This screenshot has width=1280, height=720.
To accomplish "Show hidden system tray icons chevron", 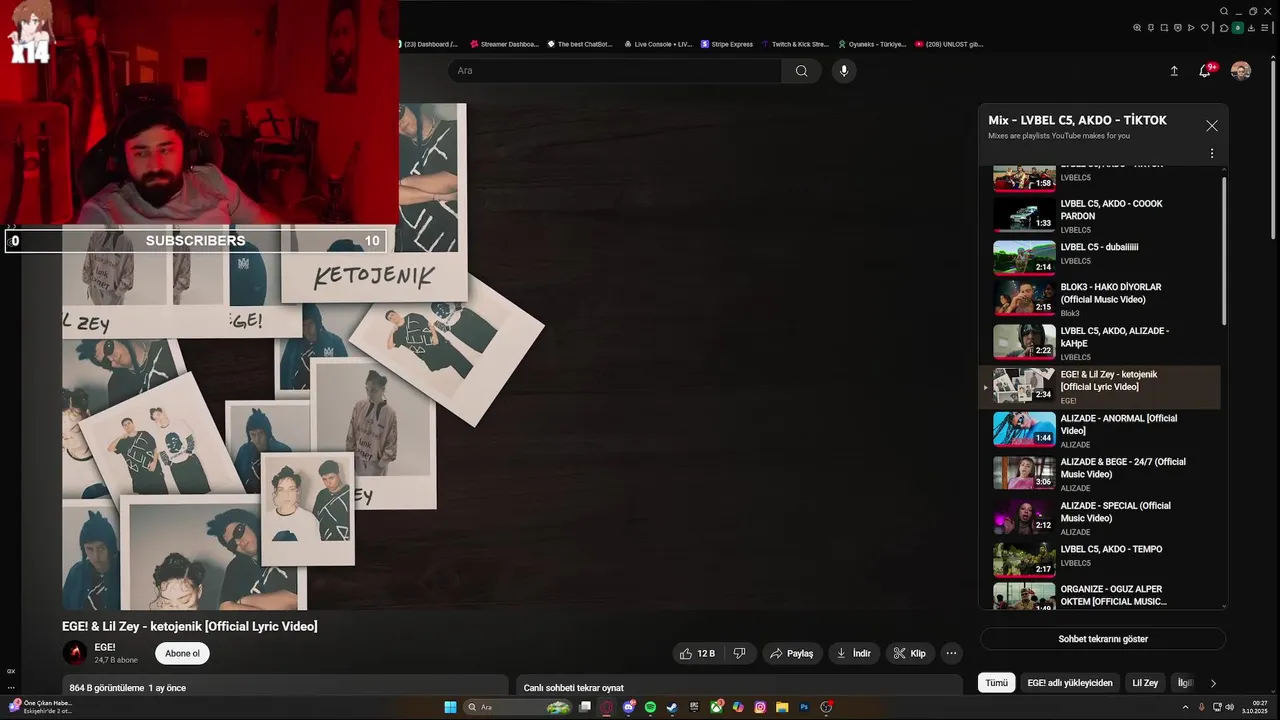I will [x=1185, y=707].
